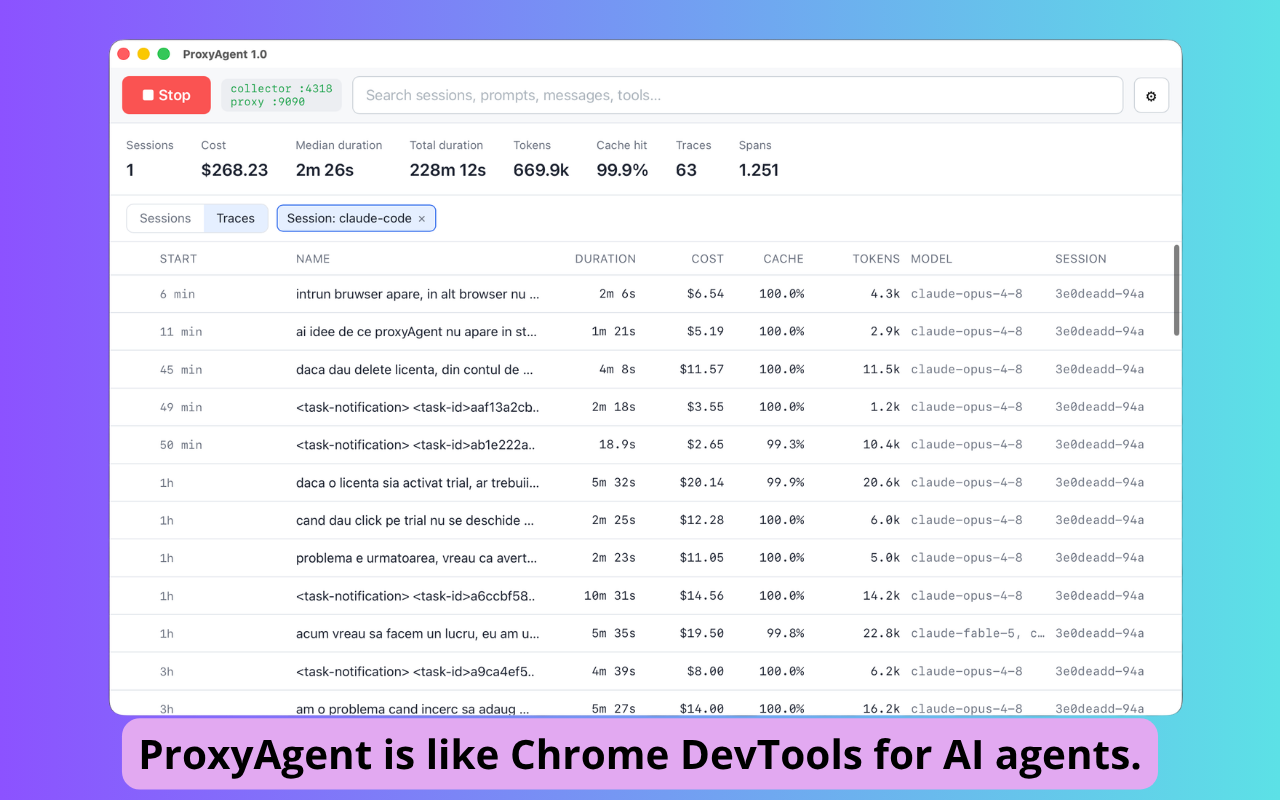The width and height of the screenshot is (1280, 800).
Task: Click the START column header
Action: pos(178,259)
